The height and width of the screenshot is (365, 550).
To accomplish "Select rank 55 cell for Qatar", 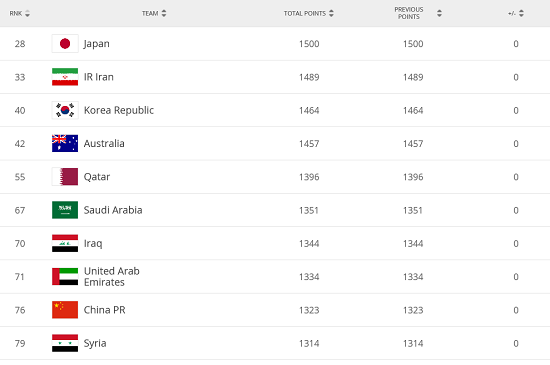I will pos(20,177).
